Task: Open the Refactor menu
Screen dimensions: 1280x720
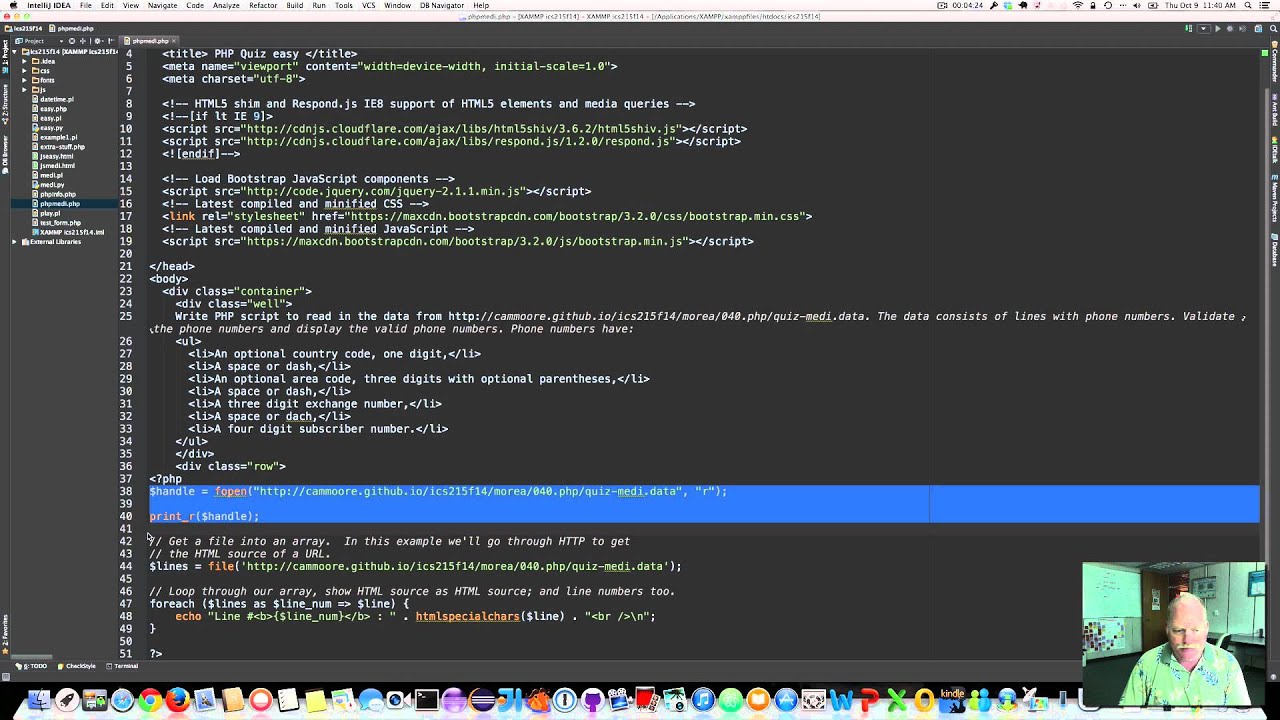Action: tap(263, 5)
